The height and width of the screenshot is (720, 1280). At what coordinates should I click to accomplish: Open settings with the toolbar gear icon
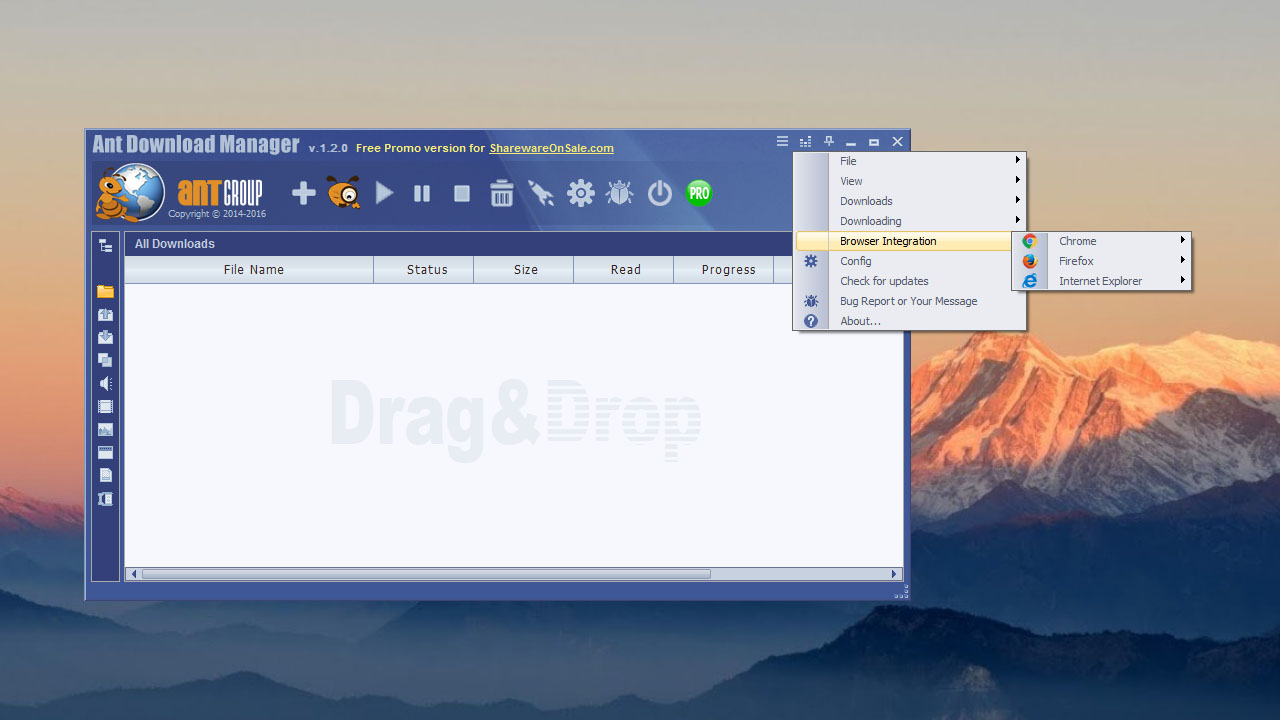click(x=581, y=193)
